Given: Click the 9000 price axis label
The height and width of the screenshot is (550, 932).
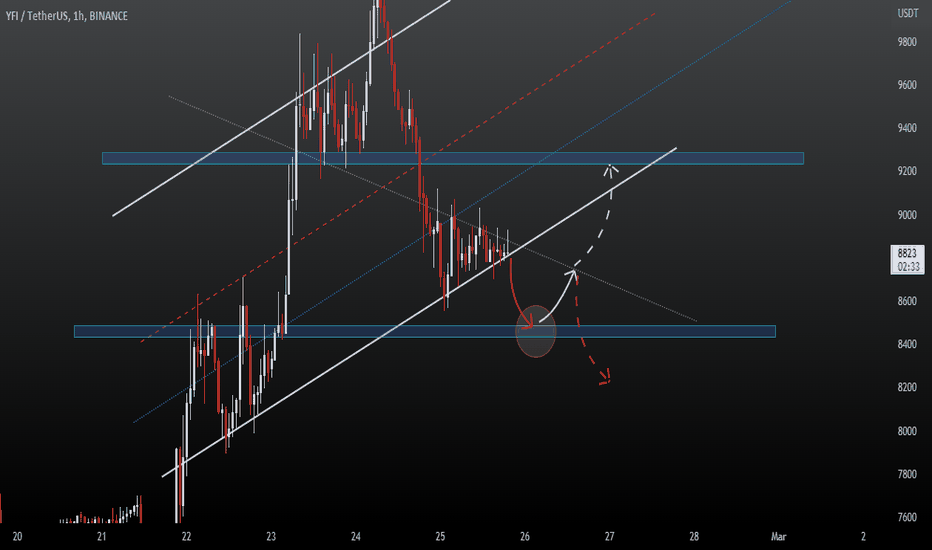Looking at the screenshot, I should pyautogui.click(x=907, y=215).
